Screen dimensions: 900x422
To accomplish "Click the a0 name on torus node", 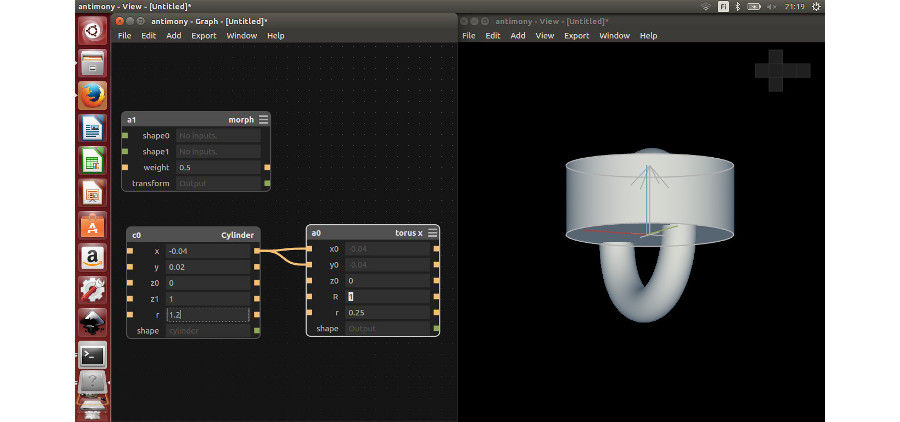I will pyautogui.click(x=316, y=233).
